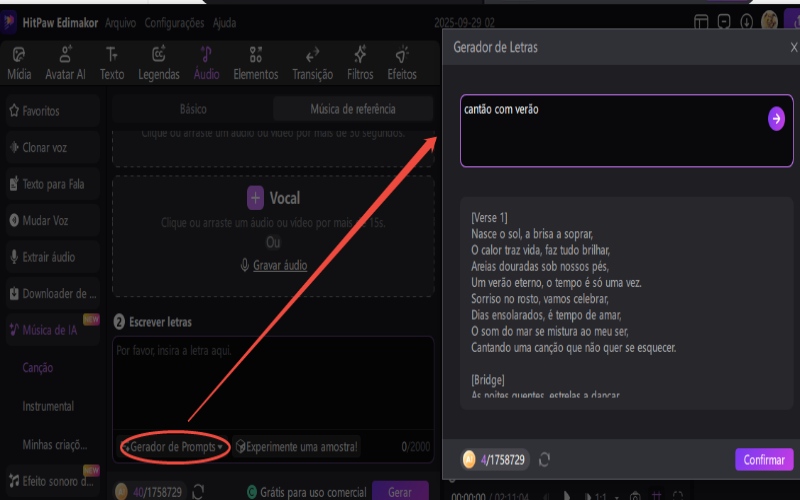The height and width of the screenshot is (500, 800).
Task: Open Minhas criaç... sub-item
Action: (55, 445)
